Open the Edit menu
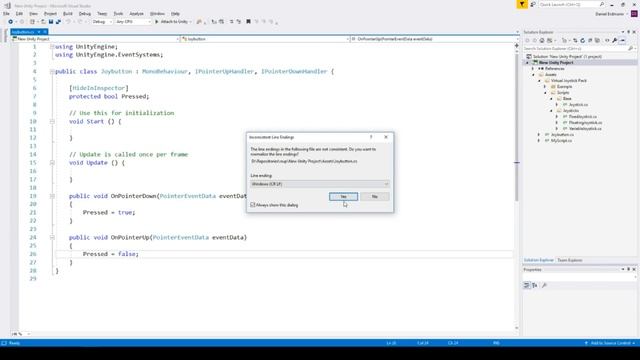This screenshot has height=360, width=640. [19, 13]
